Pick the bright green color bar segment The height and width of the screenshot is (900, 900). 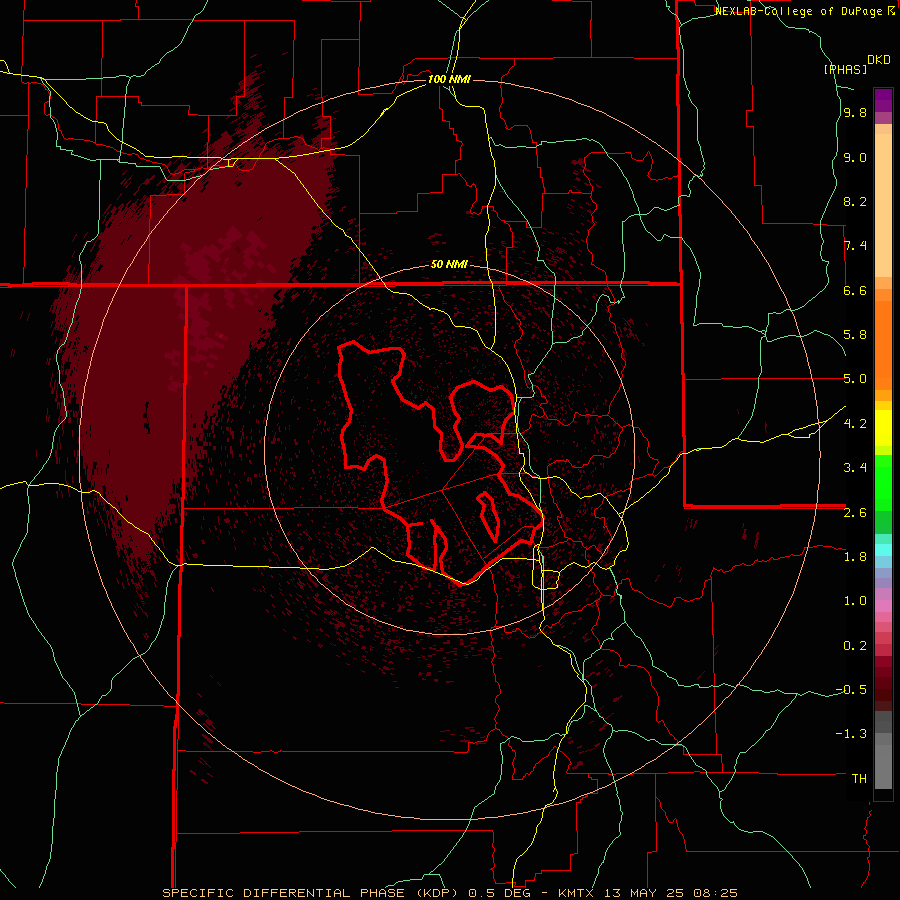[x=883, y=482]
